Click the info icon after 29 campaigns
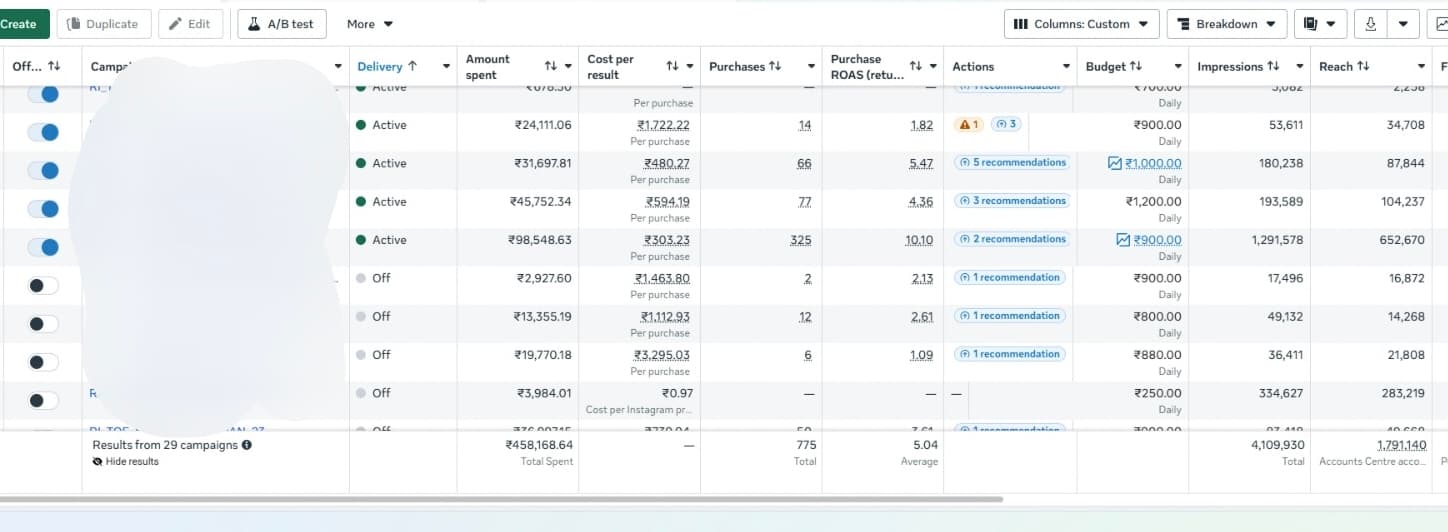 tap(246, 445)
